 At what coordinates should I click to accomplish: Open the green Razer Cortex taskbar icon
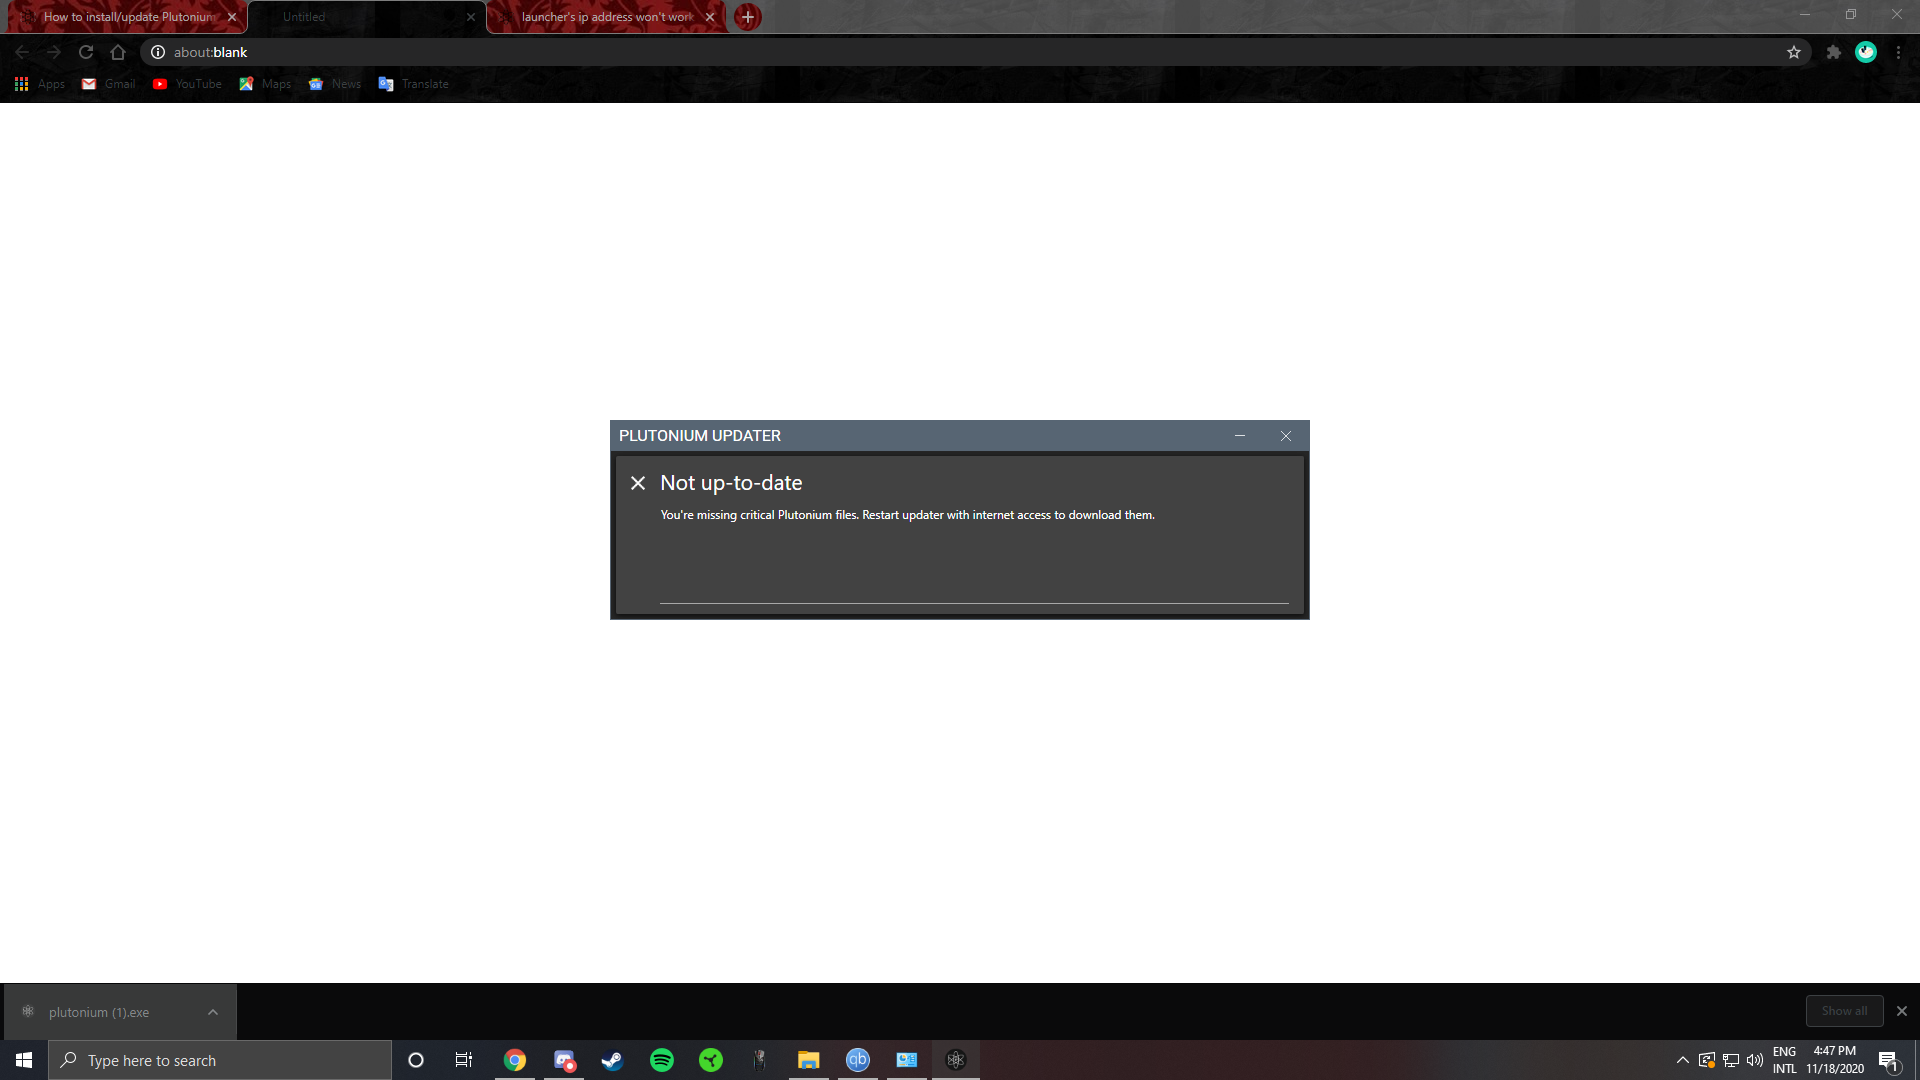[711, 1060]
